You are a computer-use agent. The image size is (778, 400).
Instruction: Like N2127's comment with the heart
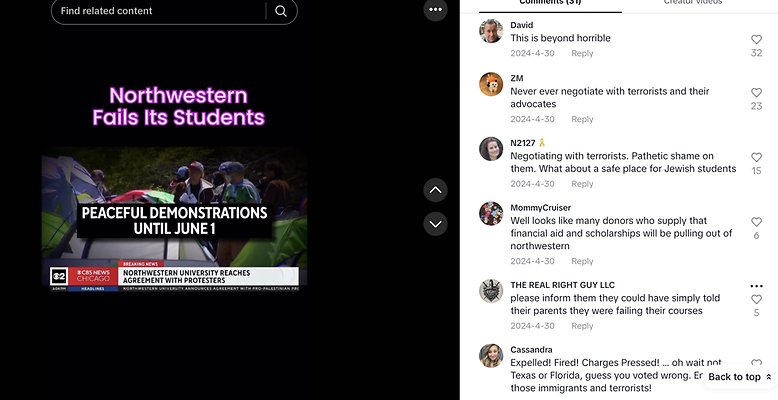pyautogui.click(x=756, y=158)
